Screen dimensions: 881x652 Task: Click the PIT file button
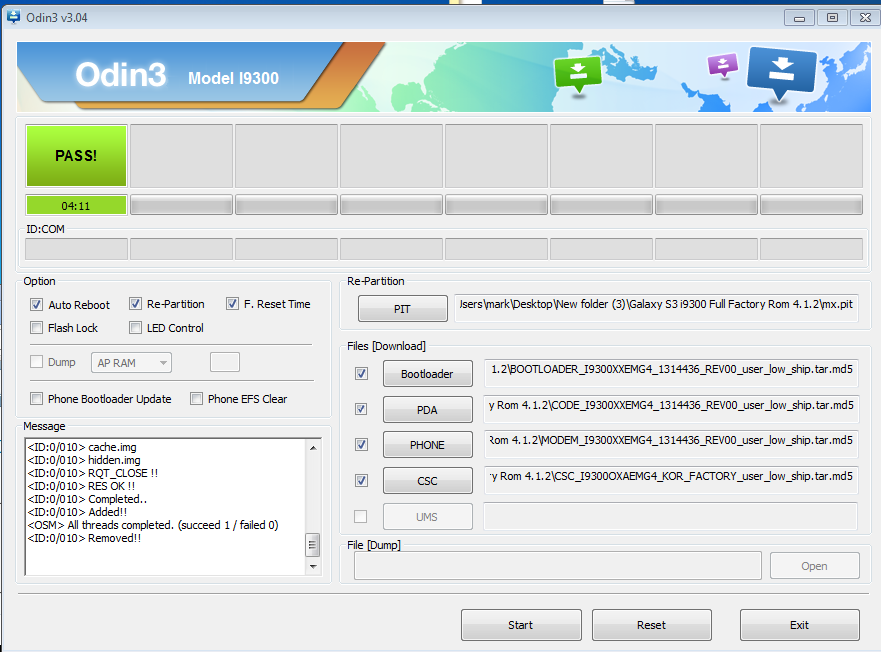click(x=402, y=309)
